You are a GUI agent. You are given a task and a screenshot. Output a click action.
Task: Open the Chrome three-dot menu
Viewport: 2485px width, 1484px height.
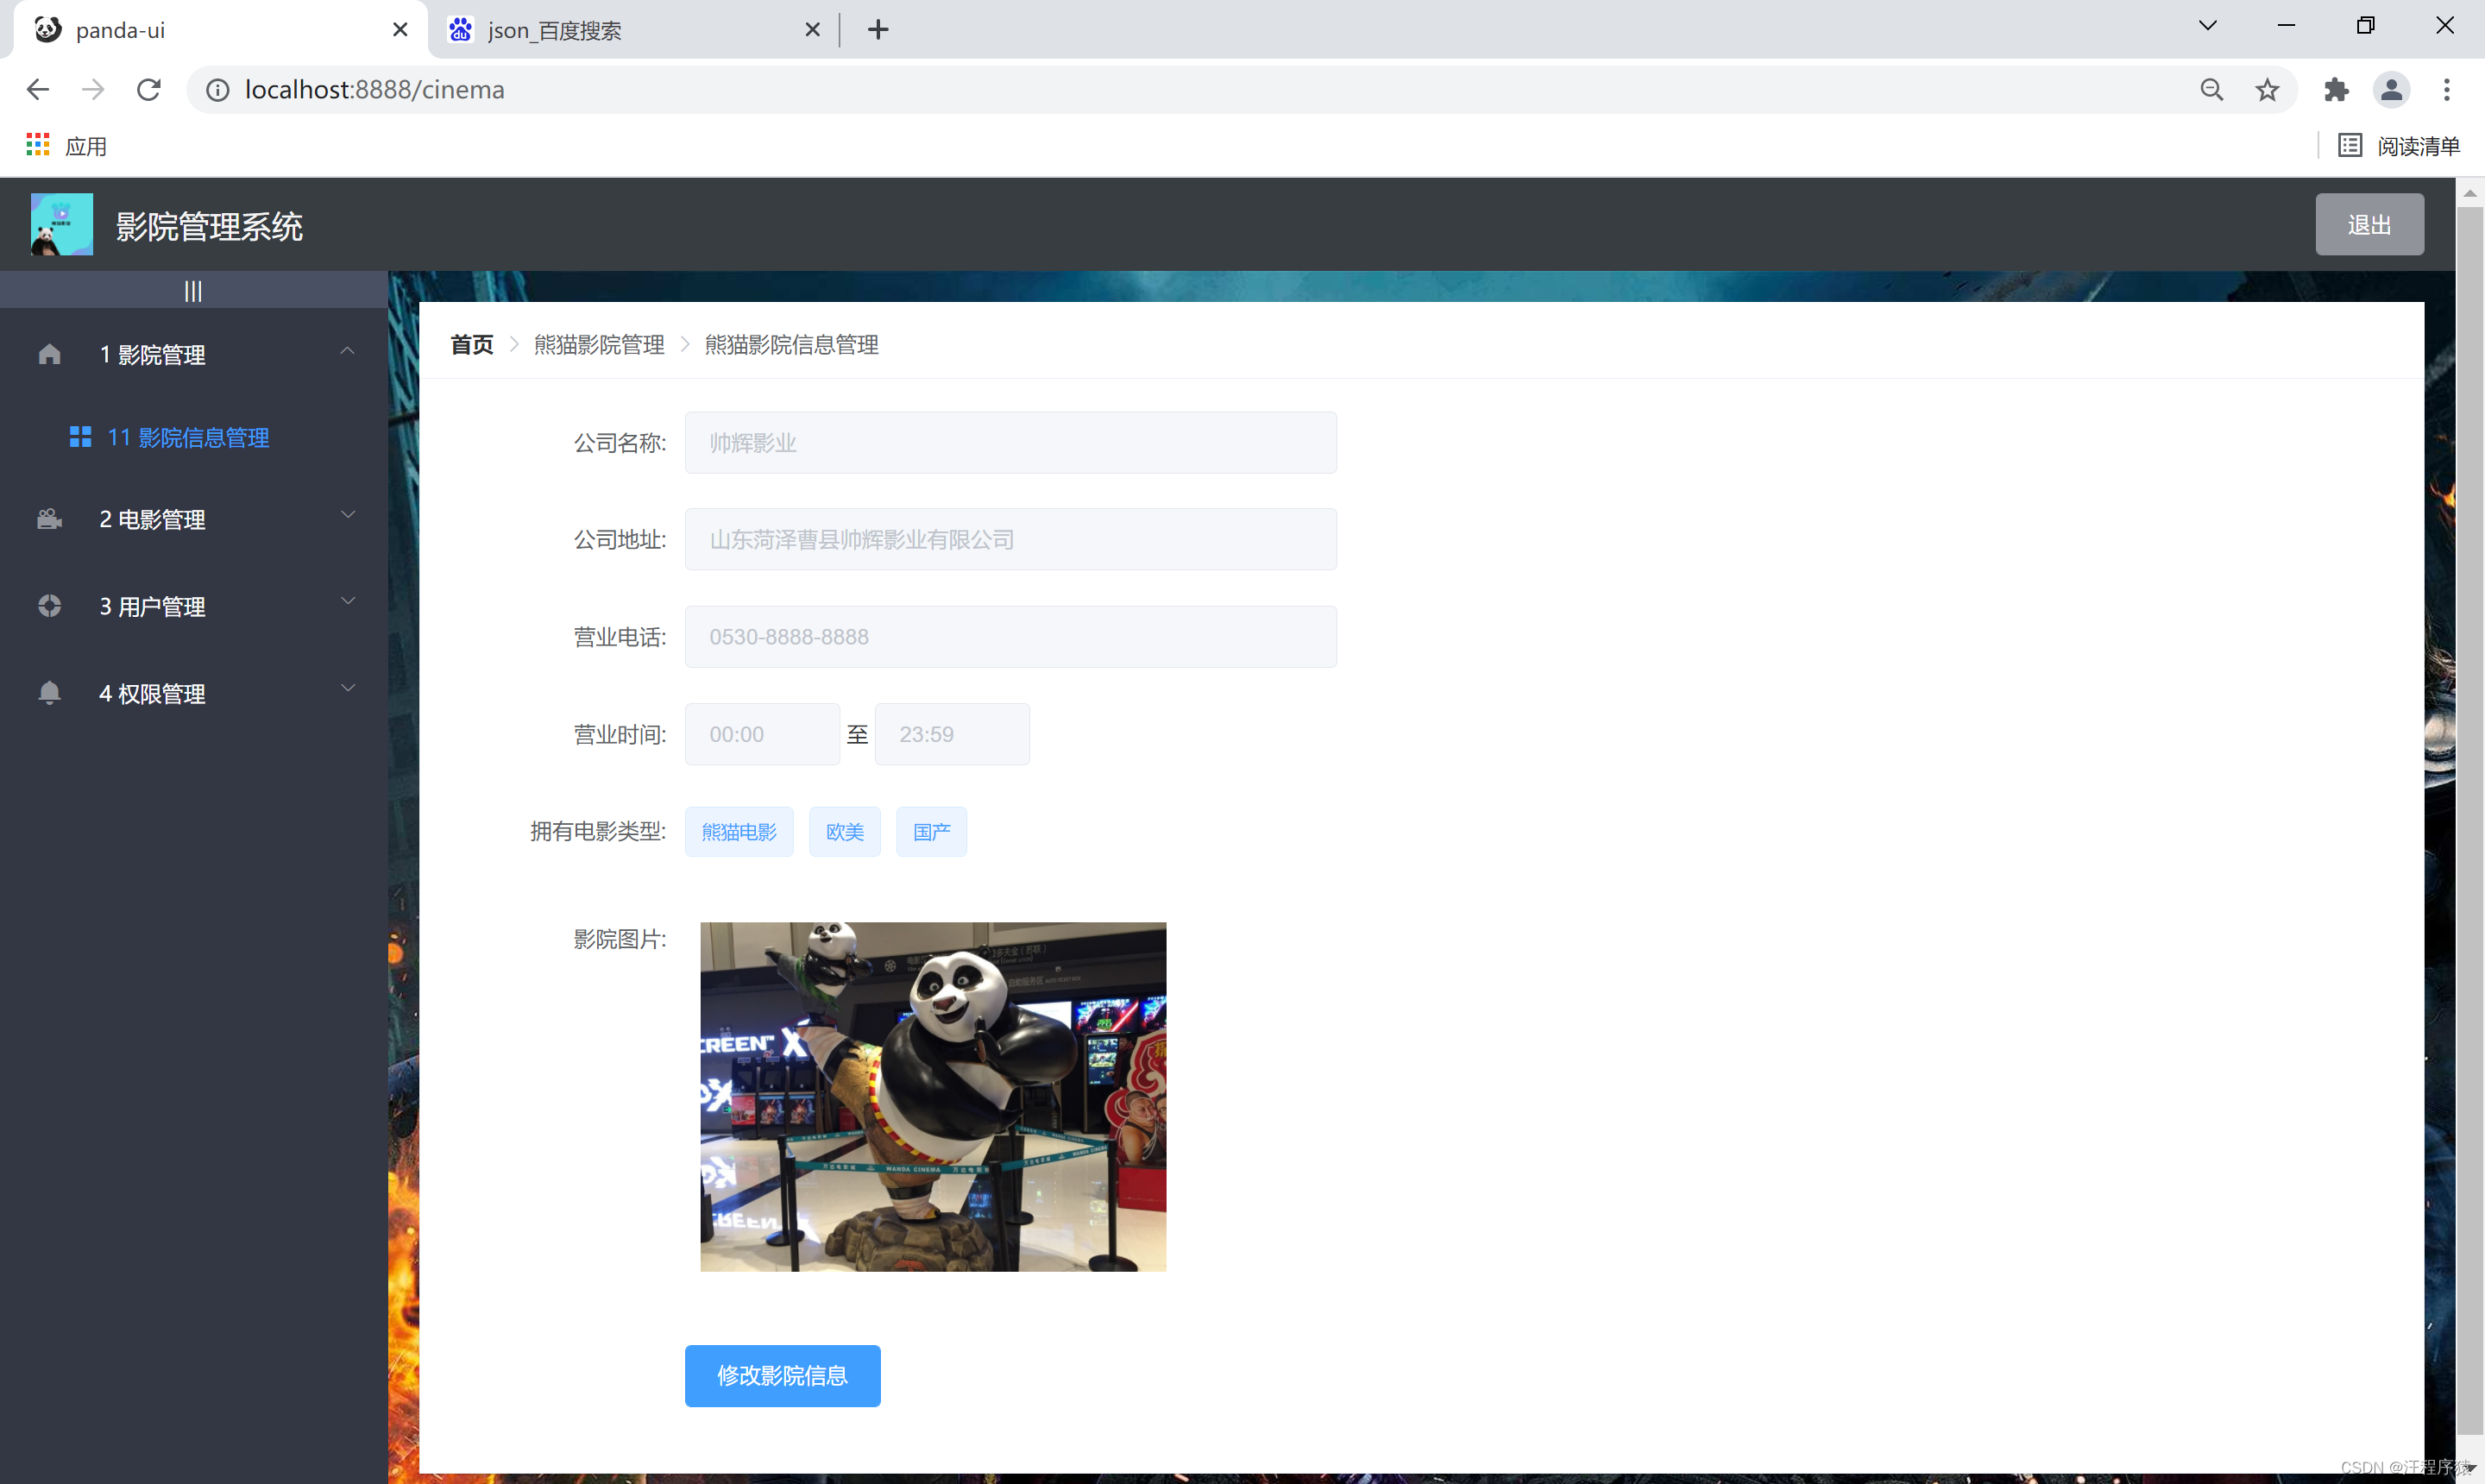click(x=2447, y=90)
